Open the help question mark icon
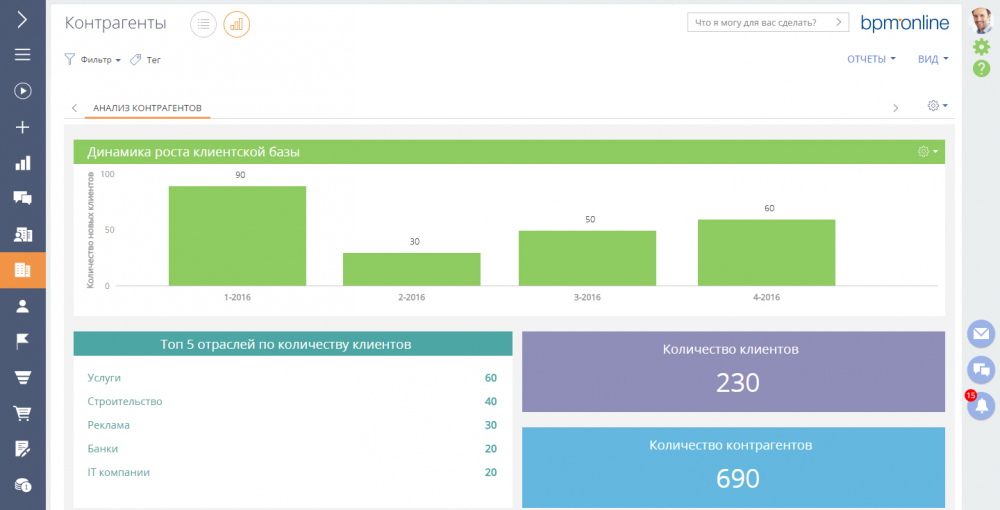The height and width of the screenshot is (510, 1000). [981, 69]
